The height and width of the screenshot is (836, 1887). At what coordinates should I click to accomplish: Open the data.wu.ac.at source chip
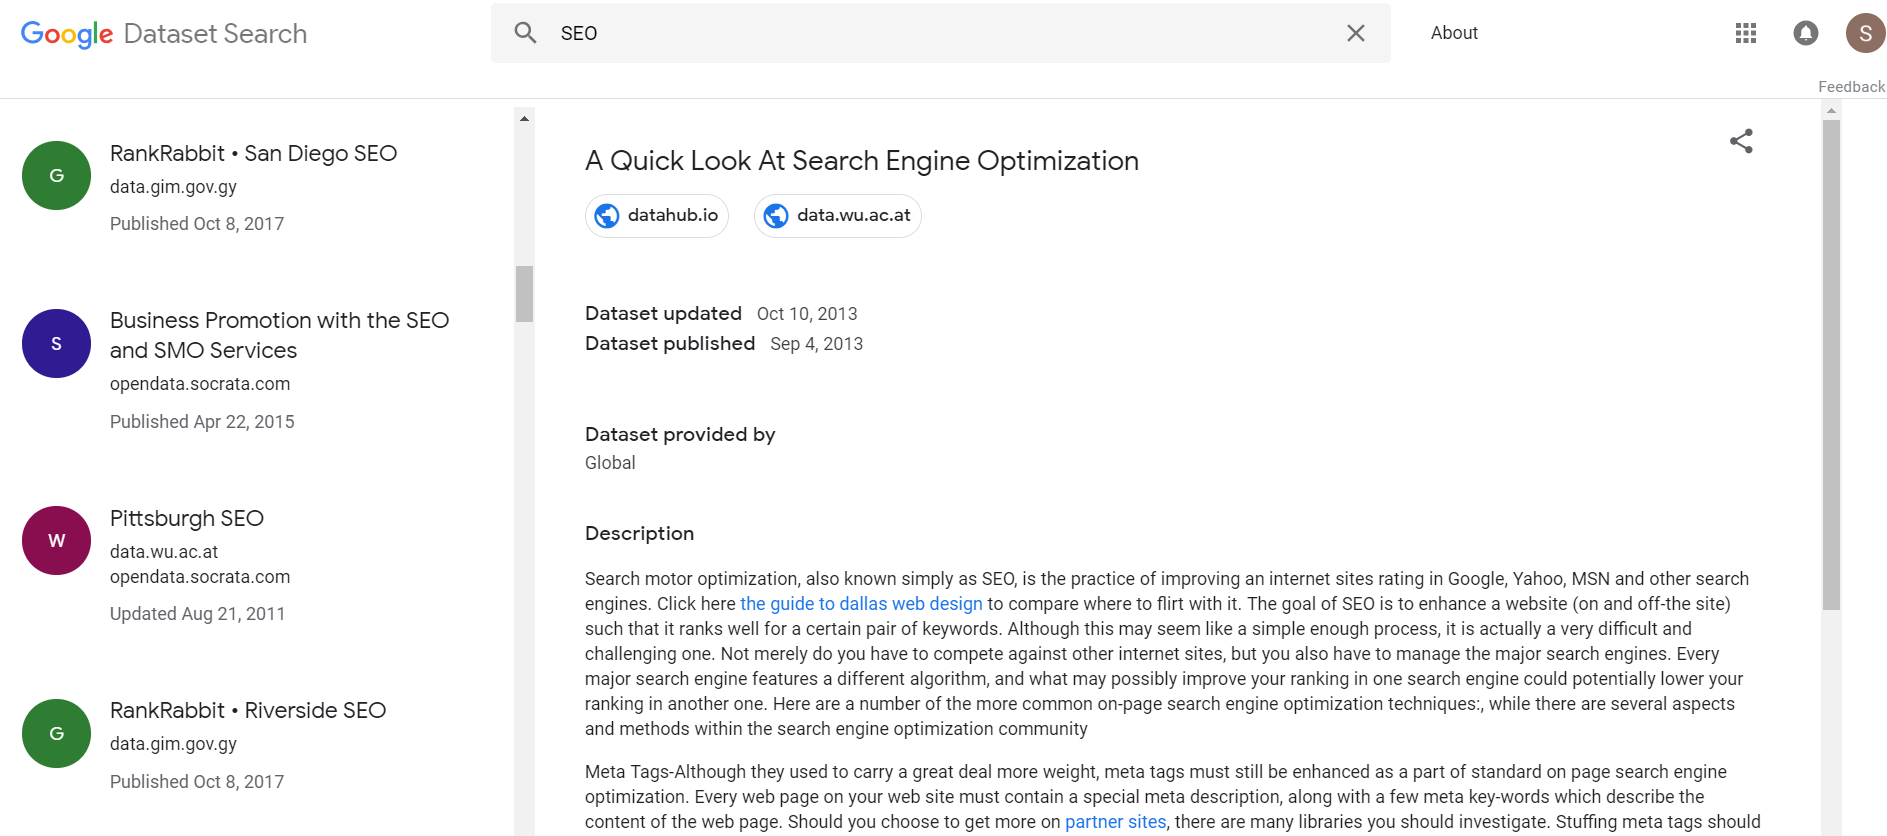(x=837, y=216)
